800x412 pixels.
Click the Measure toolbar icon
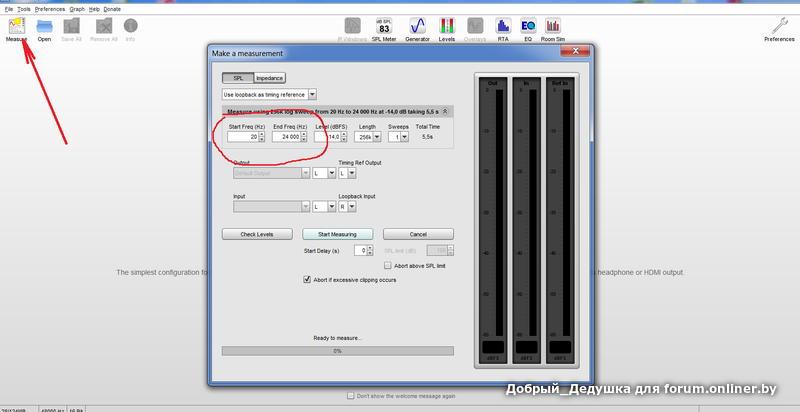[17, 26]
